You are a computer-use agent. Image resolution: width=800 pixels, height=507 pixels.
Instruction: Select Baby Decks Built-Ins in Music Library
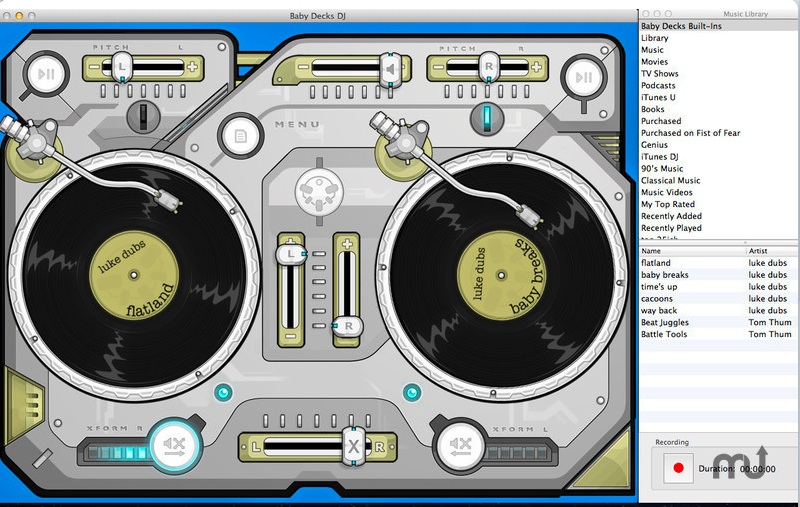pos(718,26)
